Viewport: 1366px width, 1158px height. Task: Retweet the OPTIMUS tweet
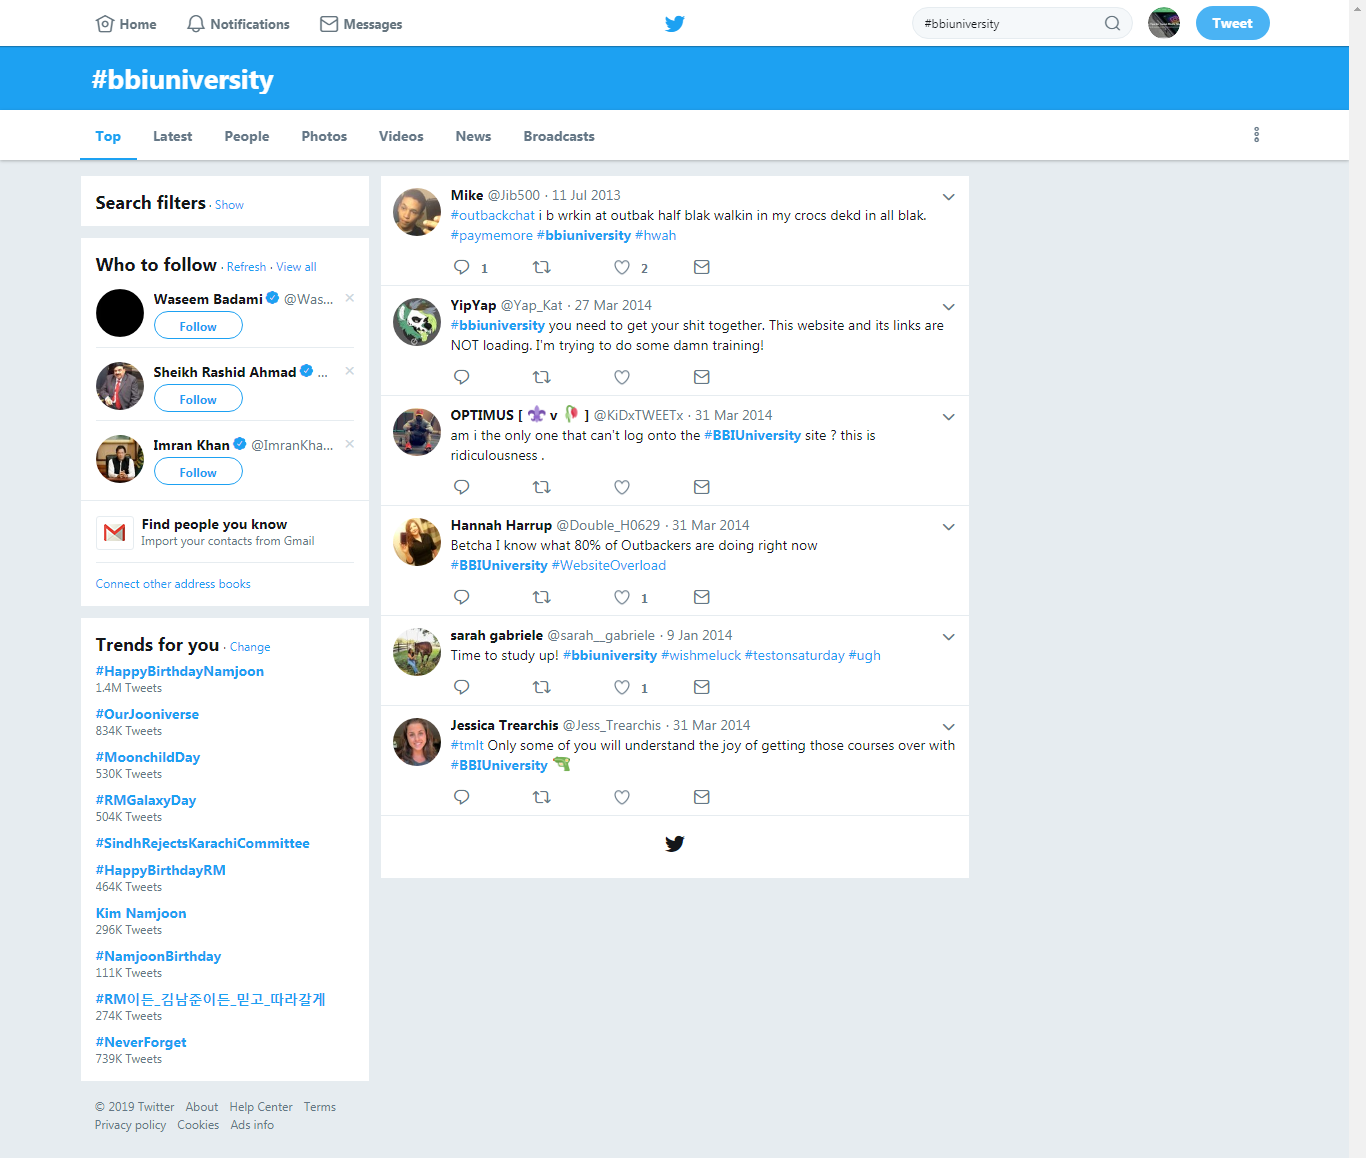pos(542,487)
